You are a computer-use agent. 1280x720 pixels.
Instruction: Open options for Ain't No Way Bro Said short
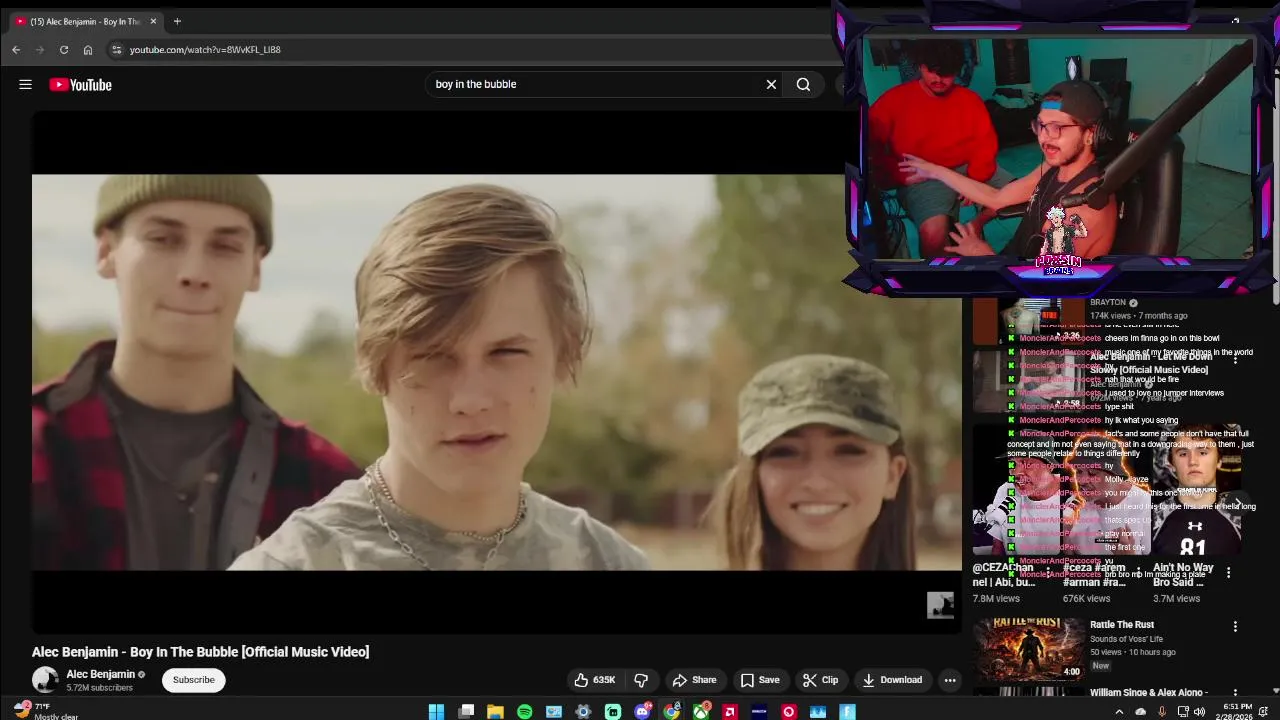pyautogui.click(x=1229, y=572)
